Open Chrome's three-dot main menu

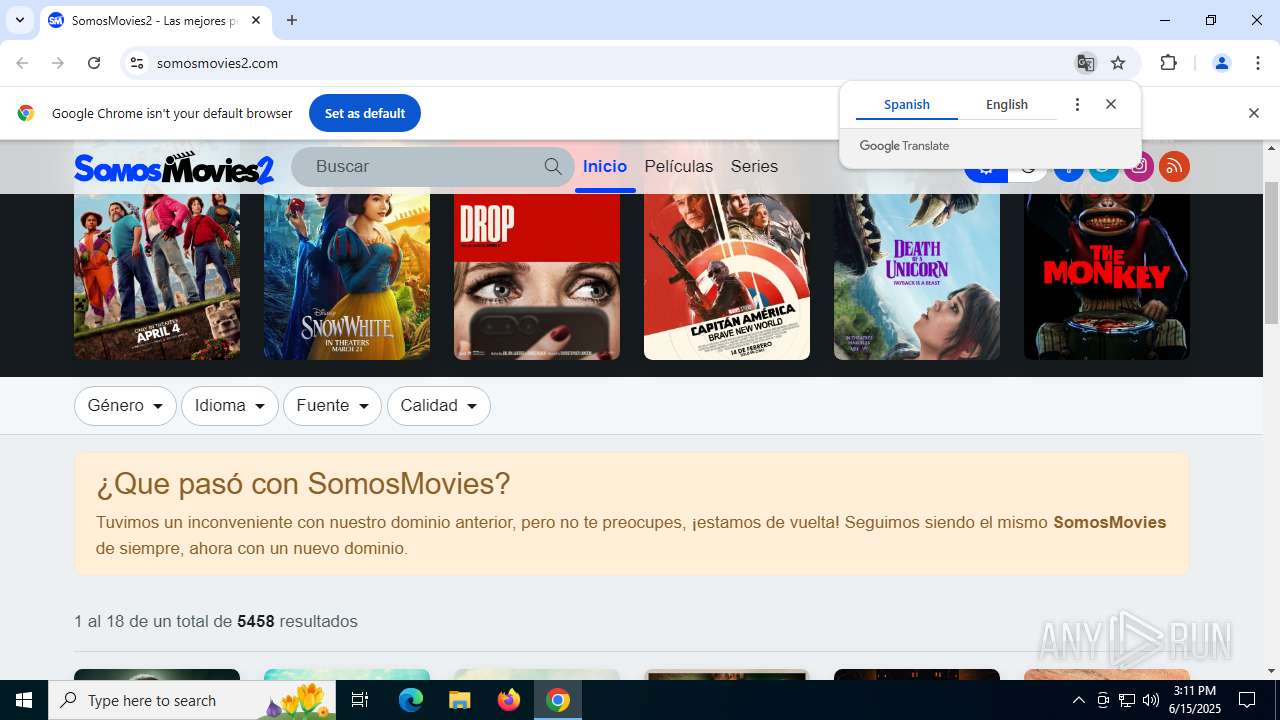1258,63
